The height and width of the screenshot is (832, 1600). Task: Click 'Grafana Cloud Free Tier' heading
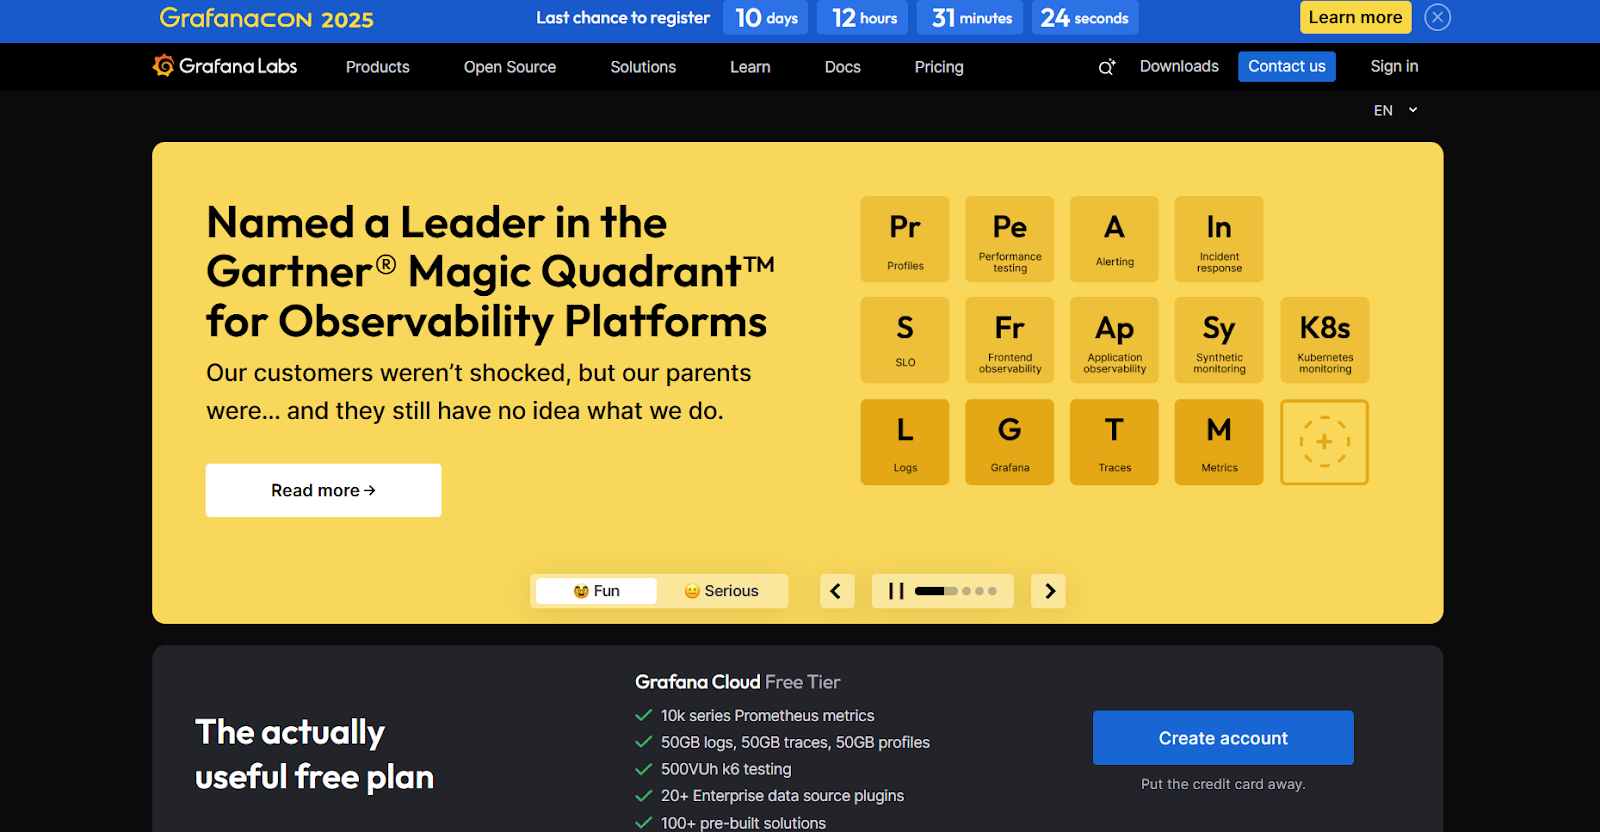(x=738, y=682)
